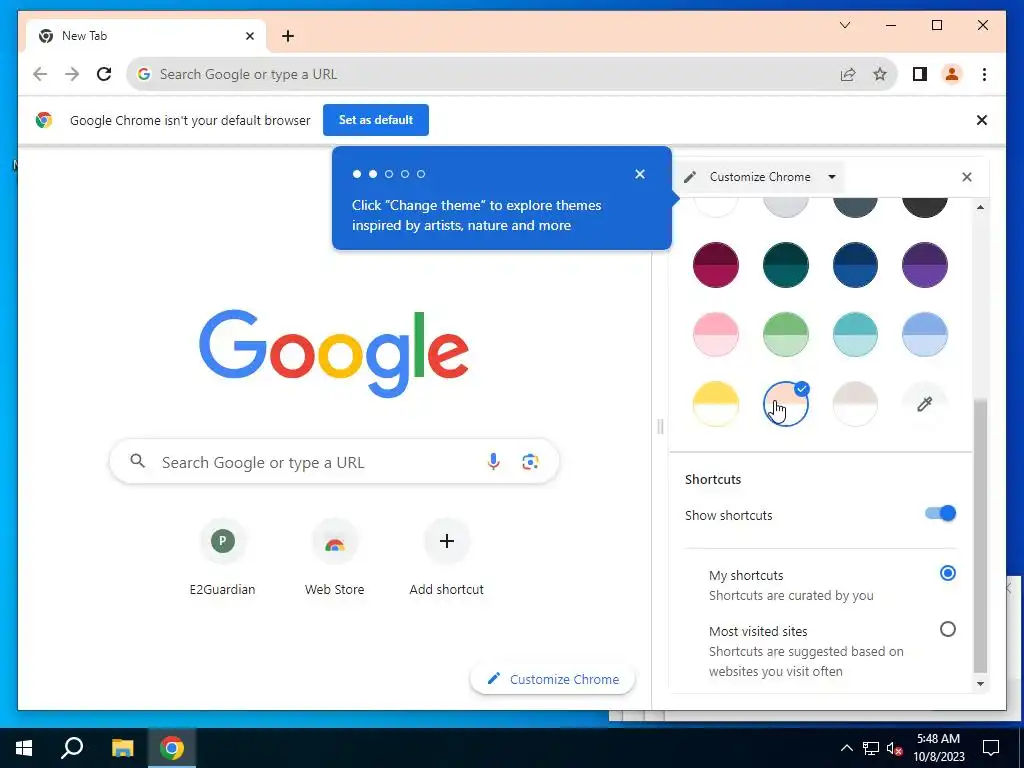This screenshot has height=768, width=1024.
Task: Click the muted volume tray icon
Action: 895,748
